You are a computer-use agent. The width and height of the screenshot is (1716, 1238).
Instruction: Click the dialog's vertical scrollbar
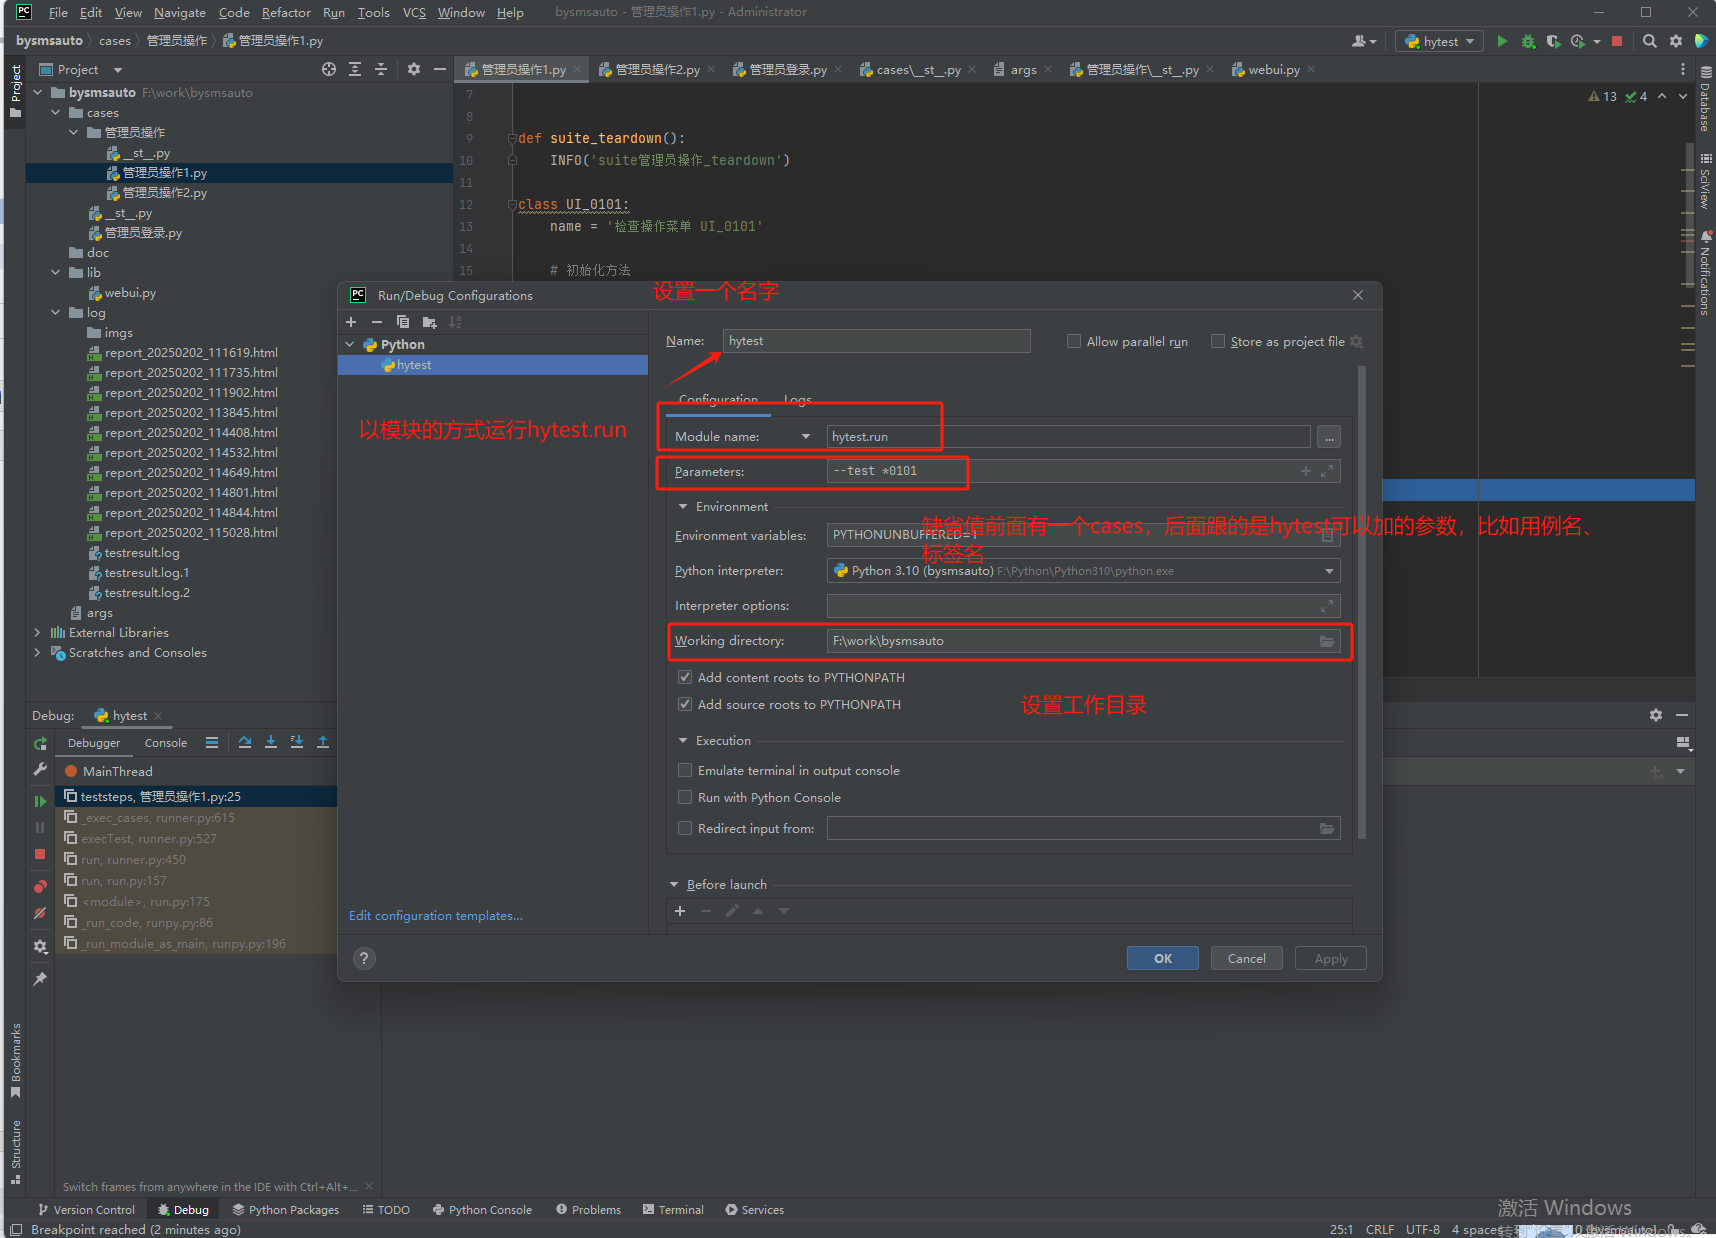1361,603
